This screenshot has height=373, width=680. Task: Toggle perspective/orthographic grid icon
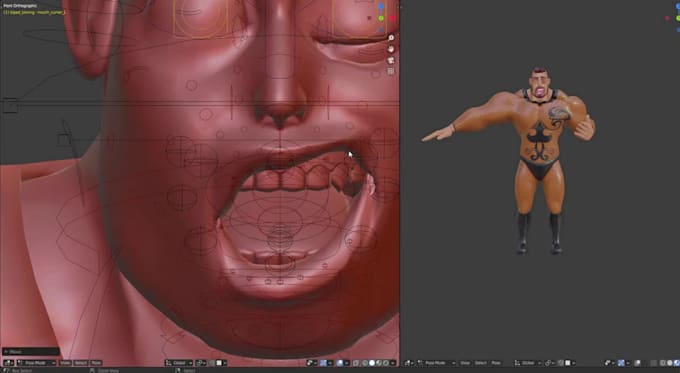pyautogui.click(x=391, y=72)
